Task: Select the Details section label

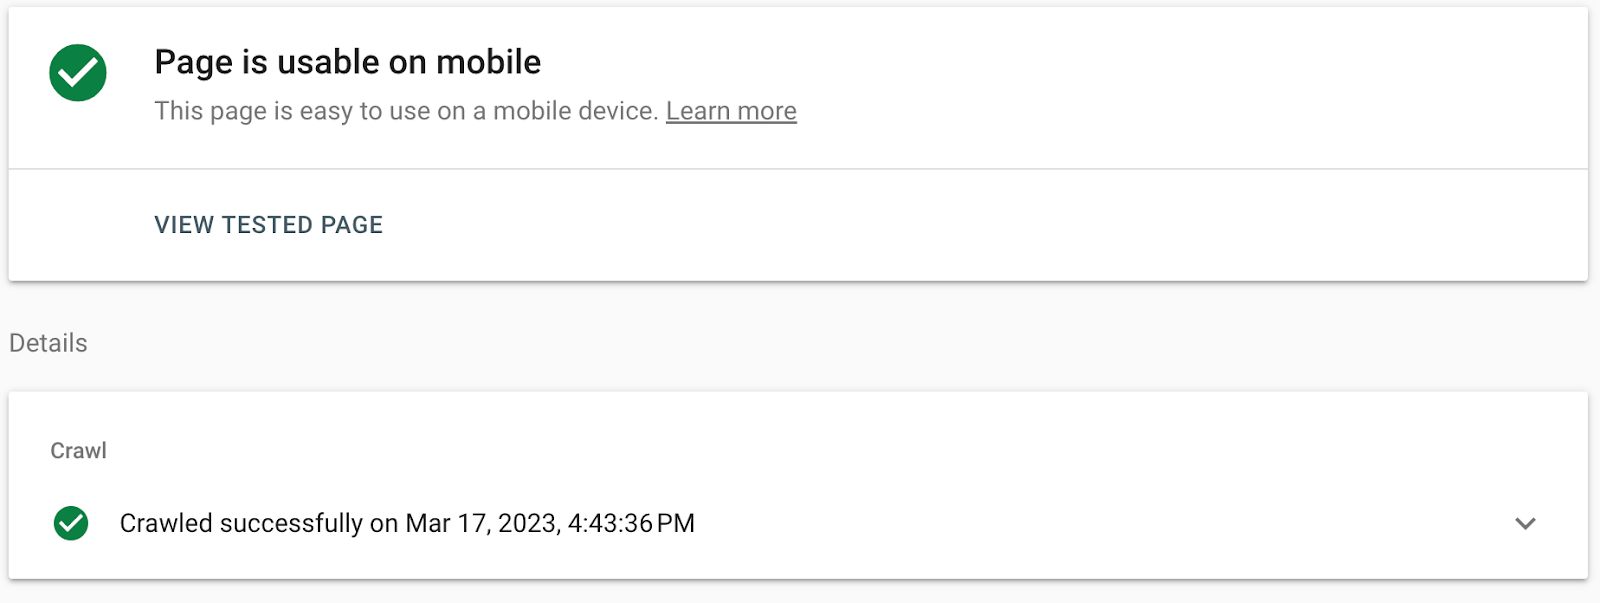Action: click(48, 342)
